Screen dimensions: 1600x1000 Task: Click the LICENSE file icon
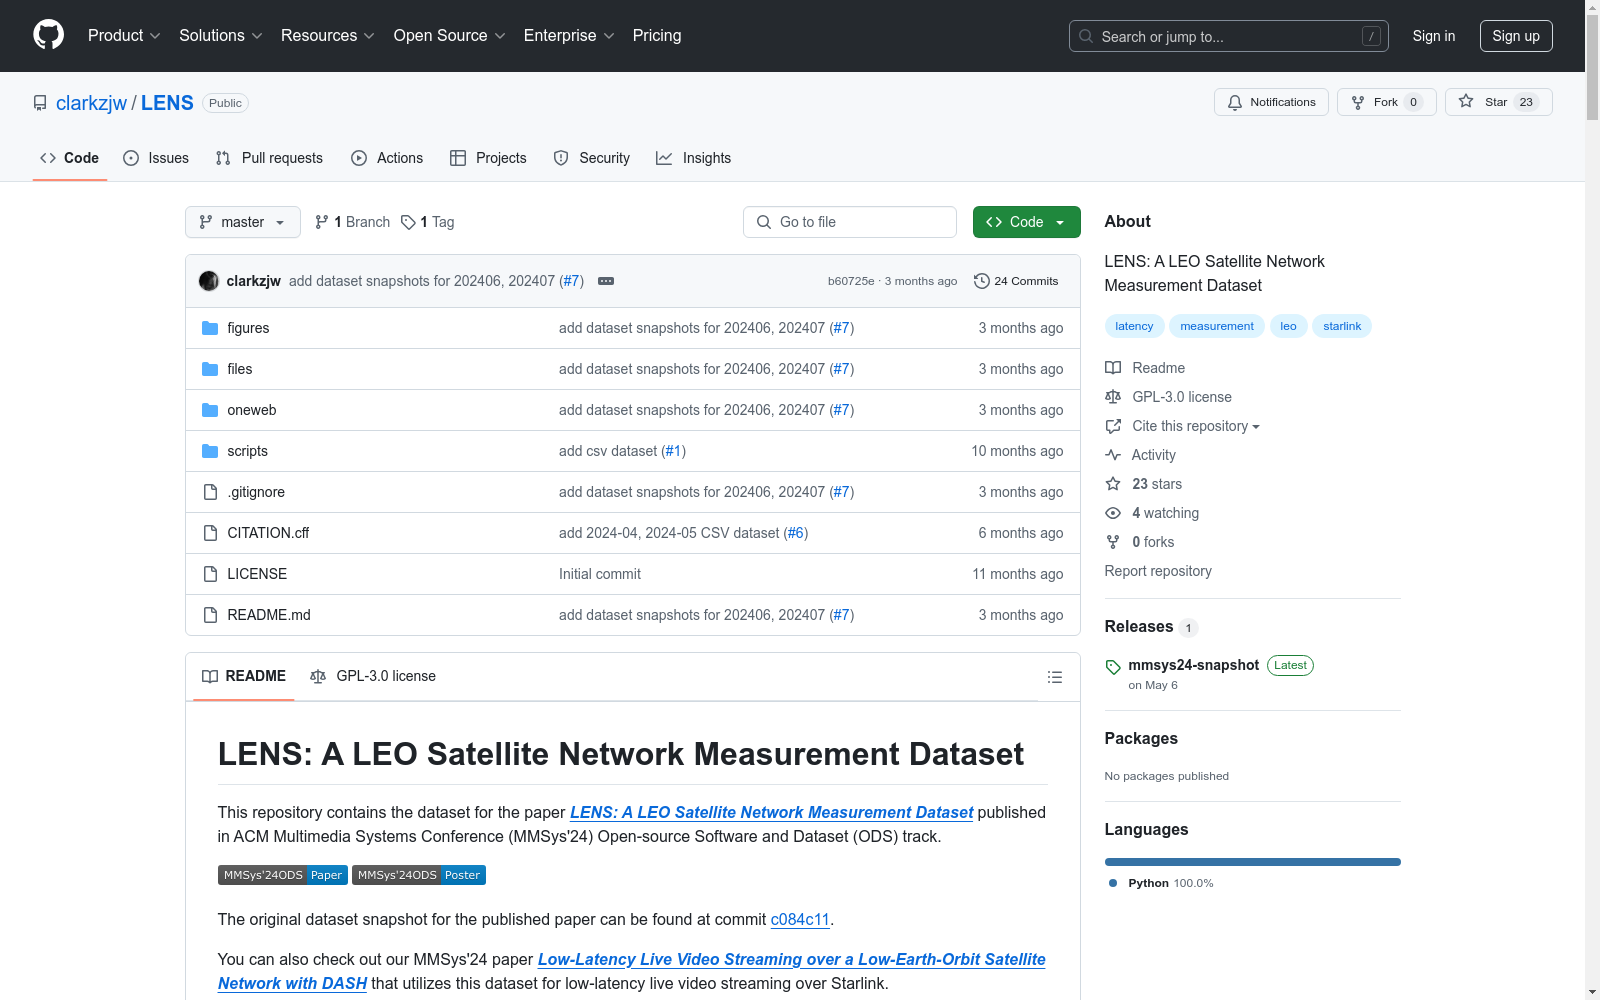210,574
